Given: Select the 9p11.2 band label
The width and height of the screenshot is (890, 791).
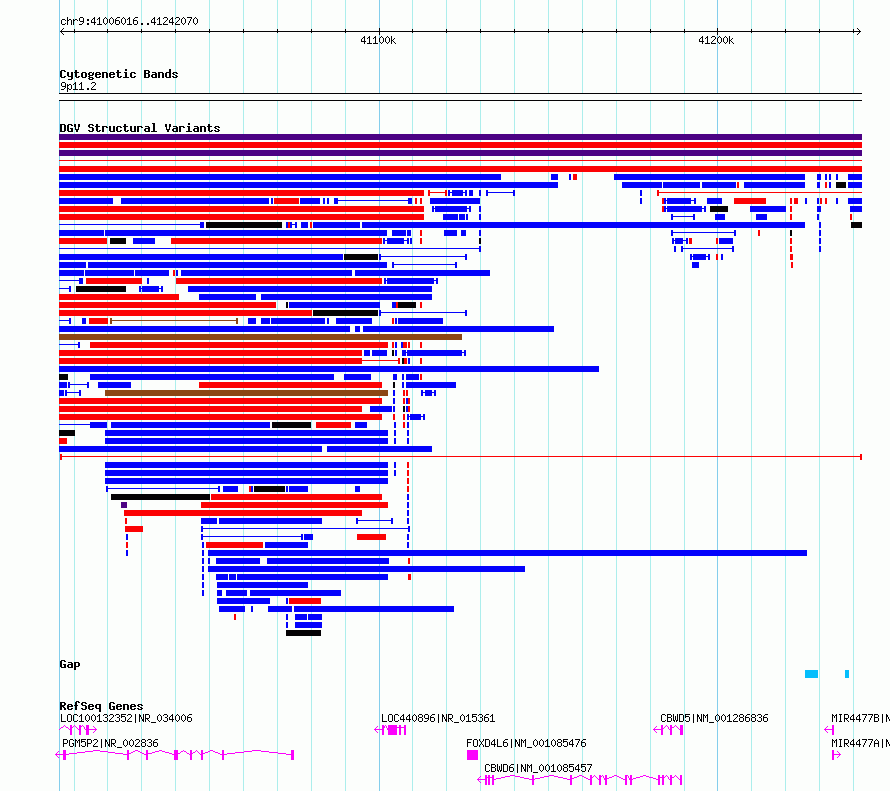Looking at the screenshot, I should click(78, 86).
